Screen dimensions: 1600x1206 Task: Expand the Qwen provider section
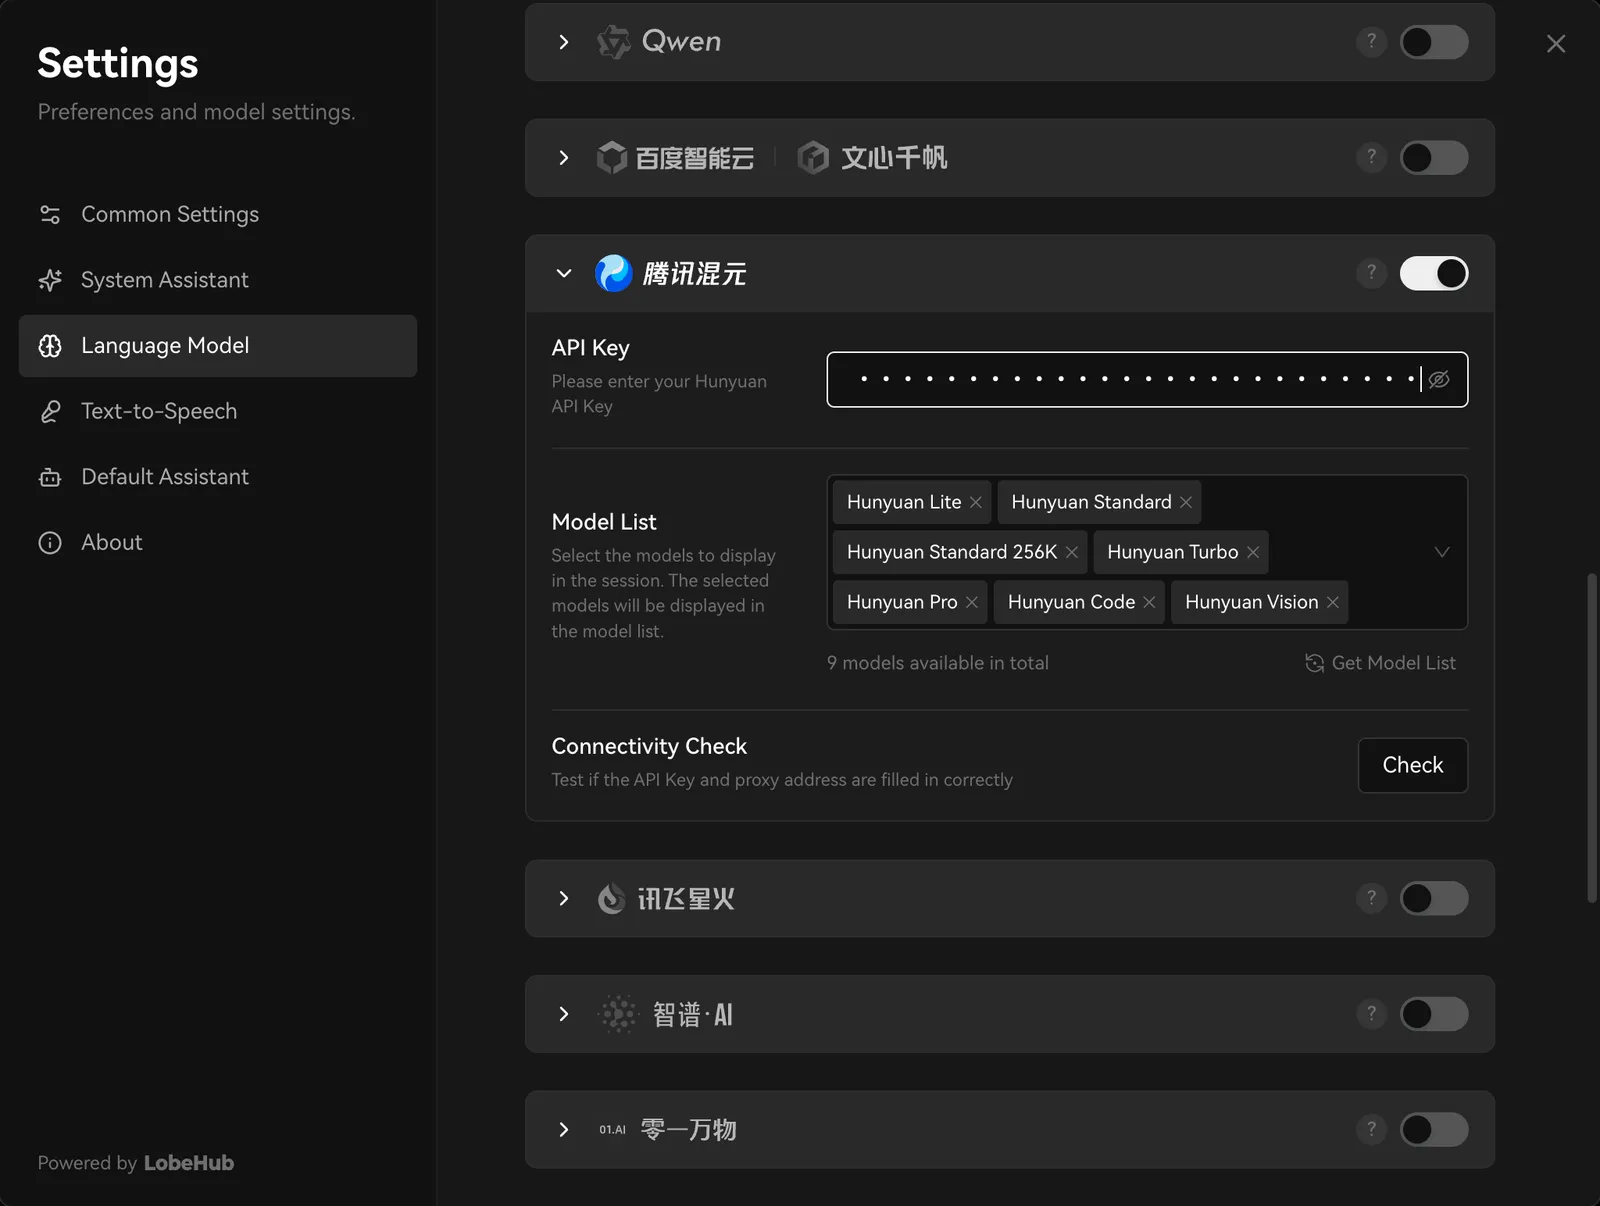click(564, 42)
